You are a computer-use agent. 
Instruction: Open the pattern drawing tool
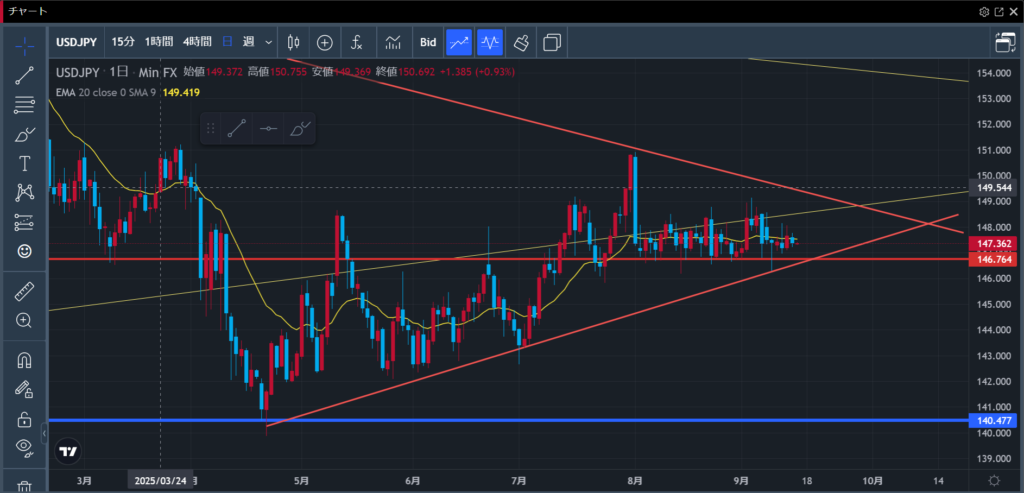click(x=24, y=193)
